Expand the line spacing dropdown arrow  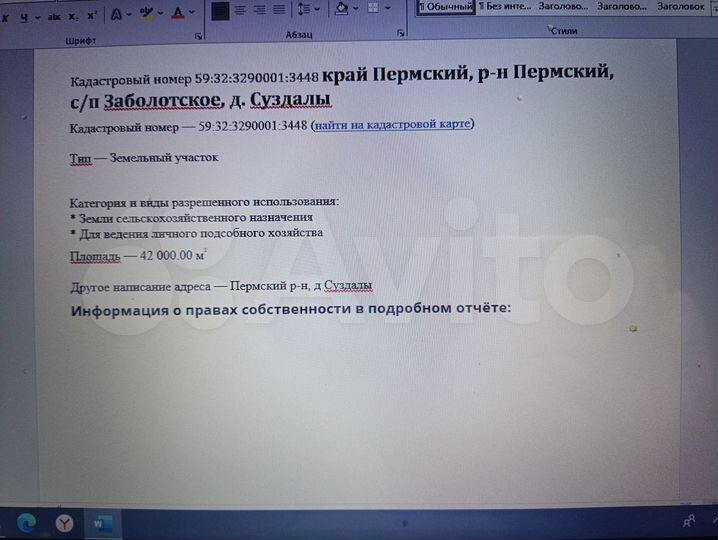coord(317,9)
